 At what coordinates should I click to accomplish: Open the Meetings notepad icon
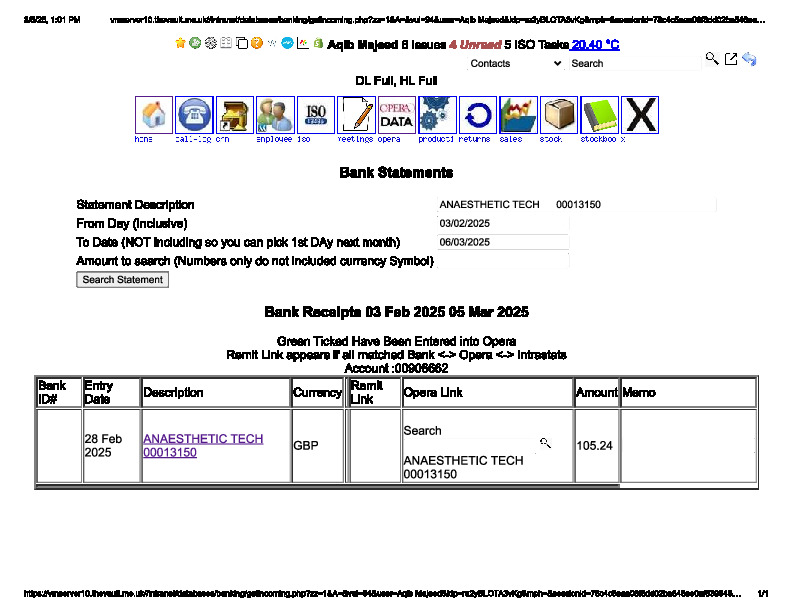point(356,115)
